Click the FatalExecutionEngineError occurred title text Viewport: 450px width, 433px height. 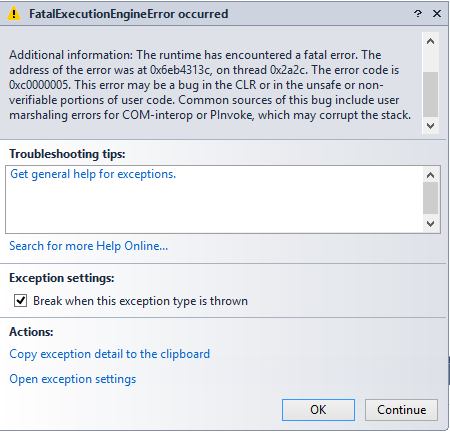pyautogui.click(x=129, y=14)
